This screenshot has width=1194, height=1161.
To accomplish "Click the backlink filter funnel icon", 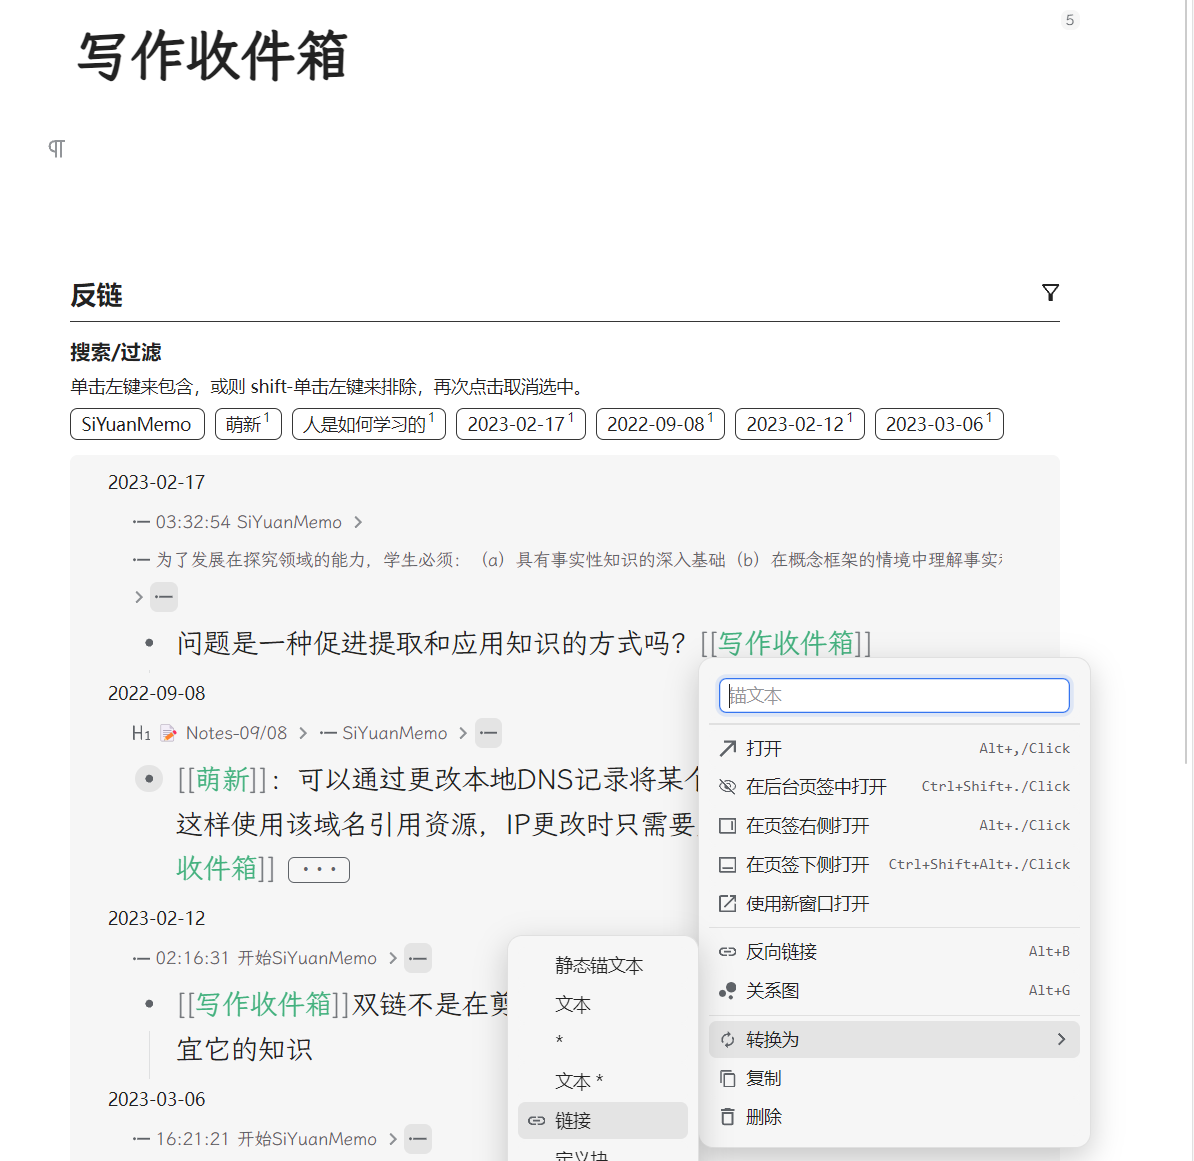I will [x=1050, y=293].
